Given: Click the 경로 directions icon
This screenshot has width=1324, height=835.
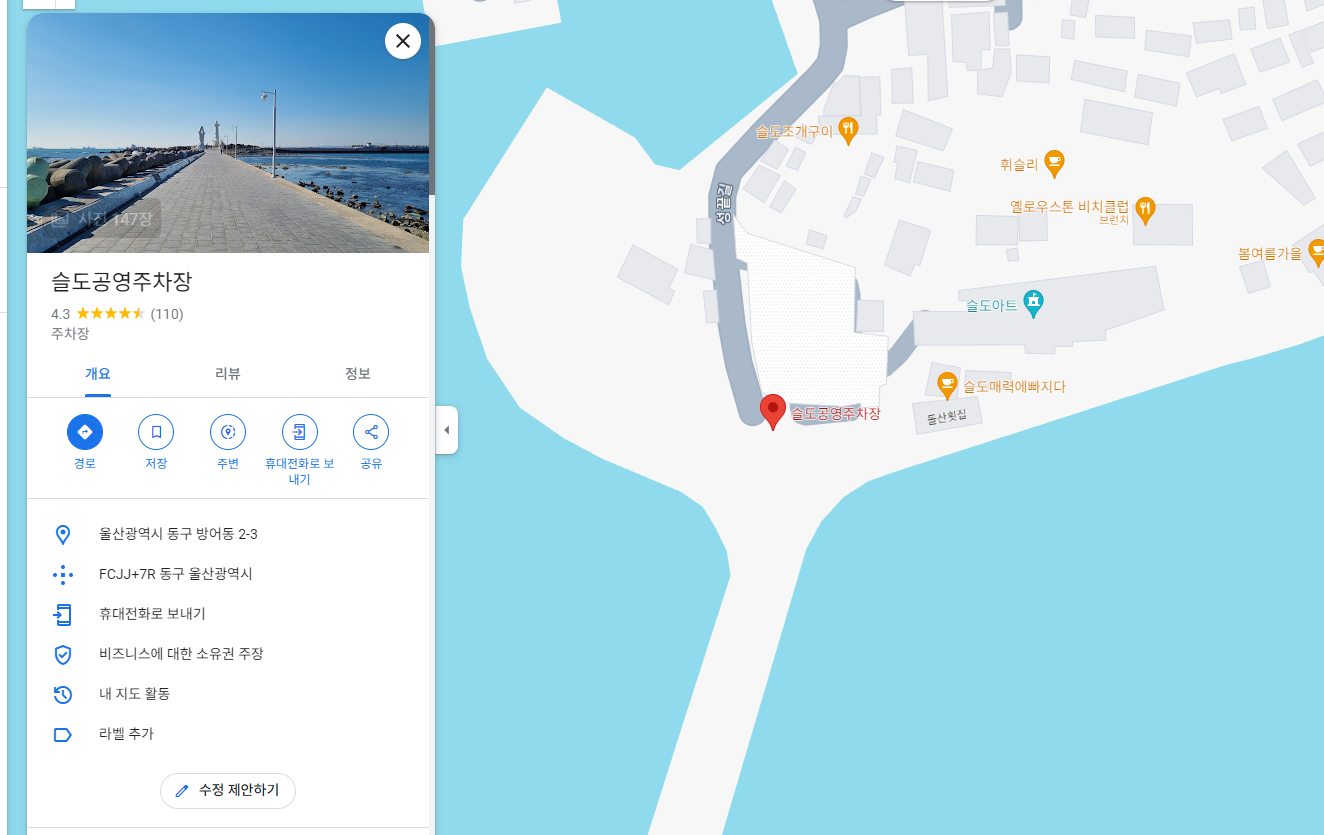Looking at the screenshot, I should [x=85, y=432].
